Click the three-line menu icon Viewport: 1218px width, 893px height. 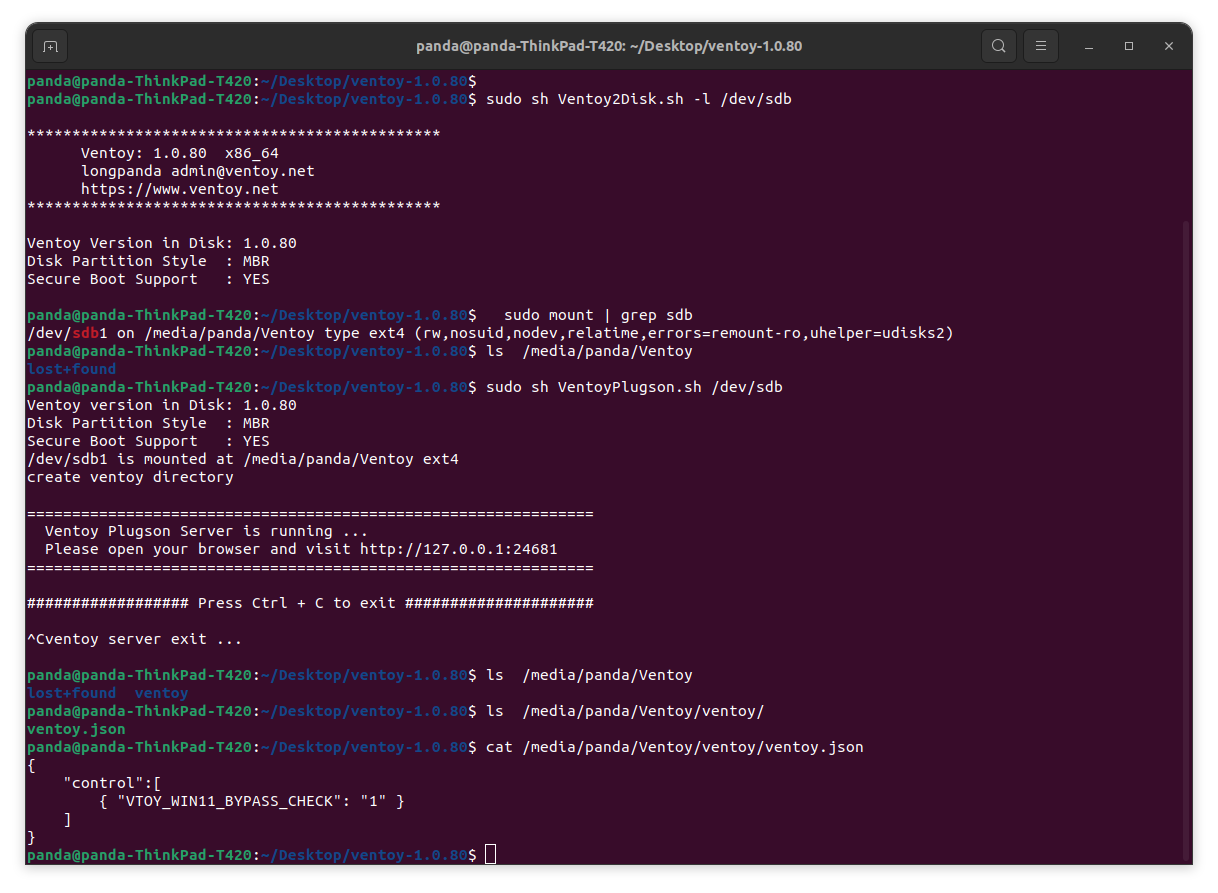(1040, 45)
